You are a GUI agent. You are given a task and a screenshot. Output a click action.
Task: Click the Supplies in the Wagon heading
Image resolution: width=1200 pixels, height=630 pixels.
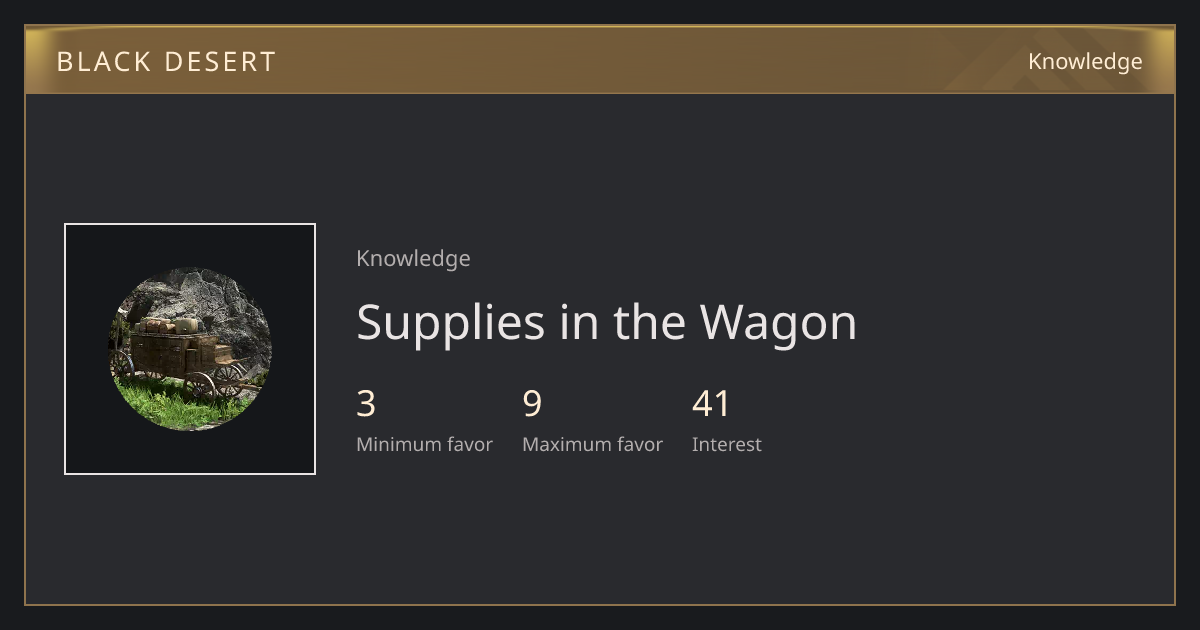607,323
